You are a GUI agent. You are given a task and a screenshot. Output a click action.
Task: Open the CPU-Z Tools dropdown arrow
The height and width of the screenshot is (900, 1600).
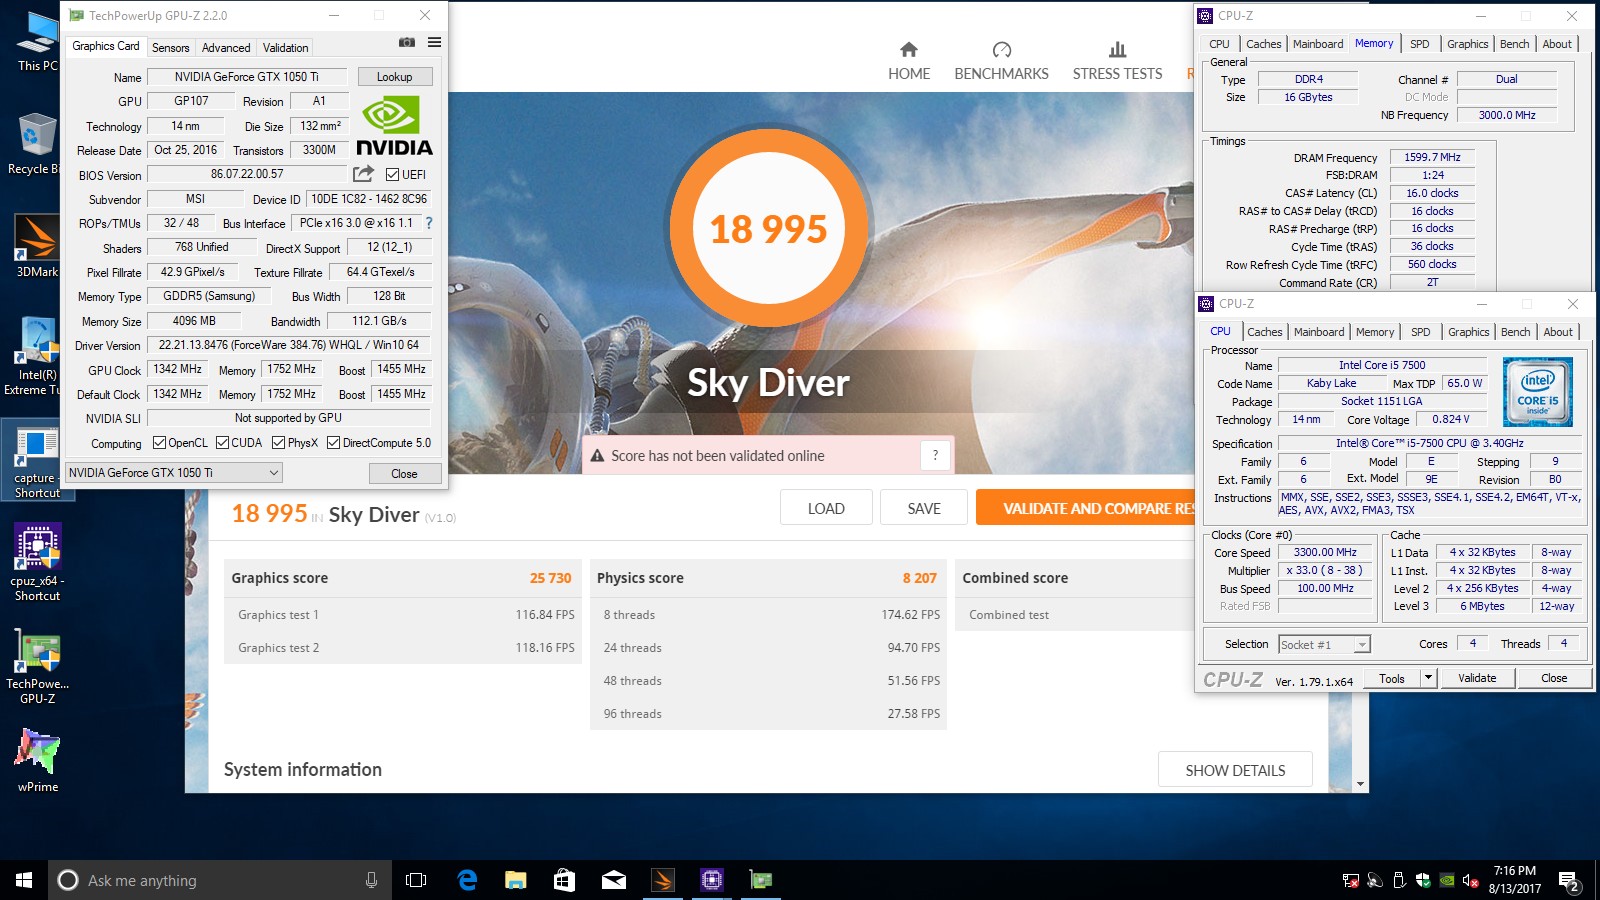1428,678
